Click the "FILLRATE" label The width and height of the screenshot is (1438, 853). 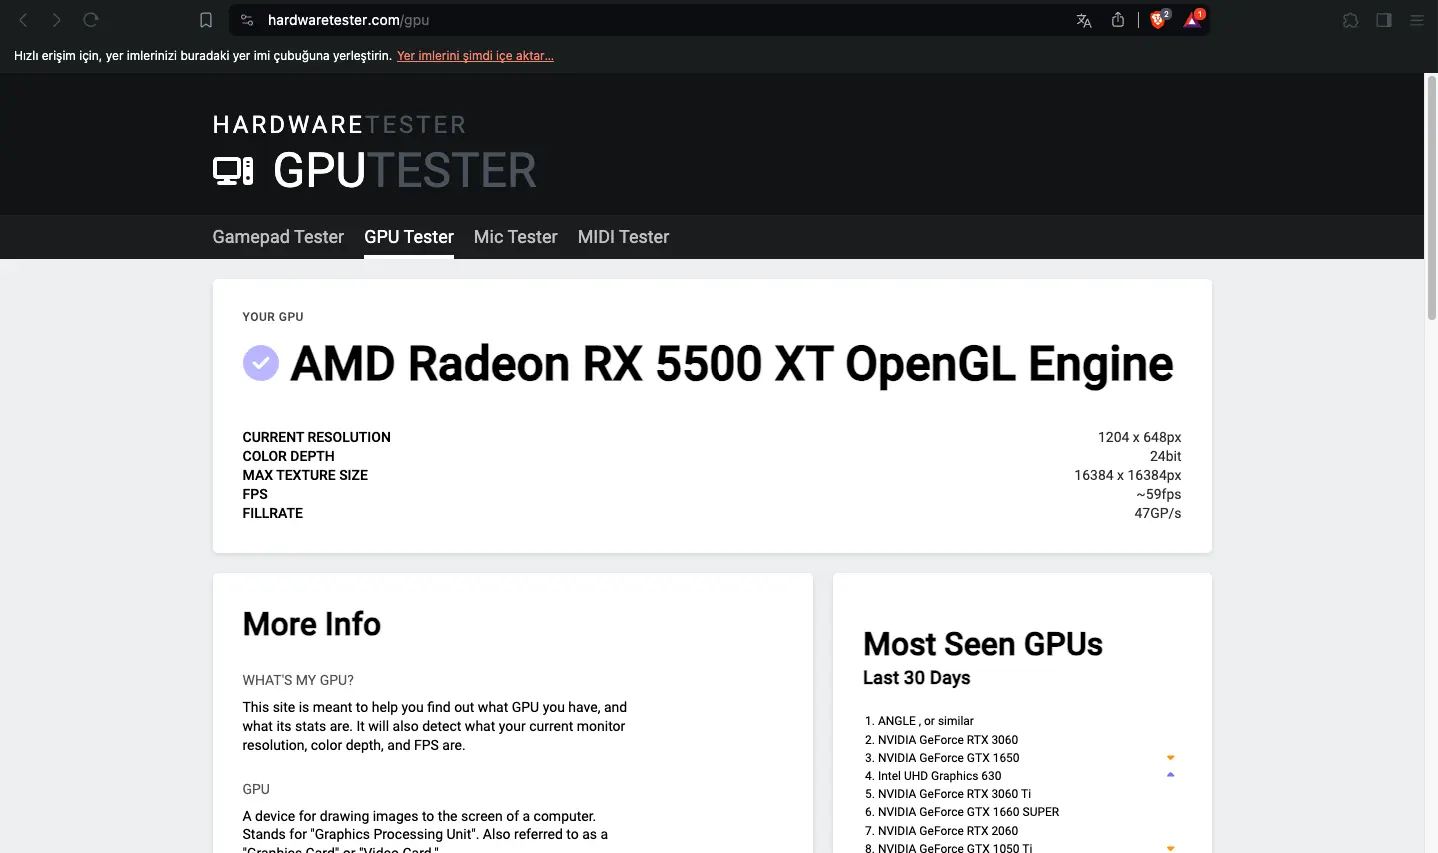272,513
